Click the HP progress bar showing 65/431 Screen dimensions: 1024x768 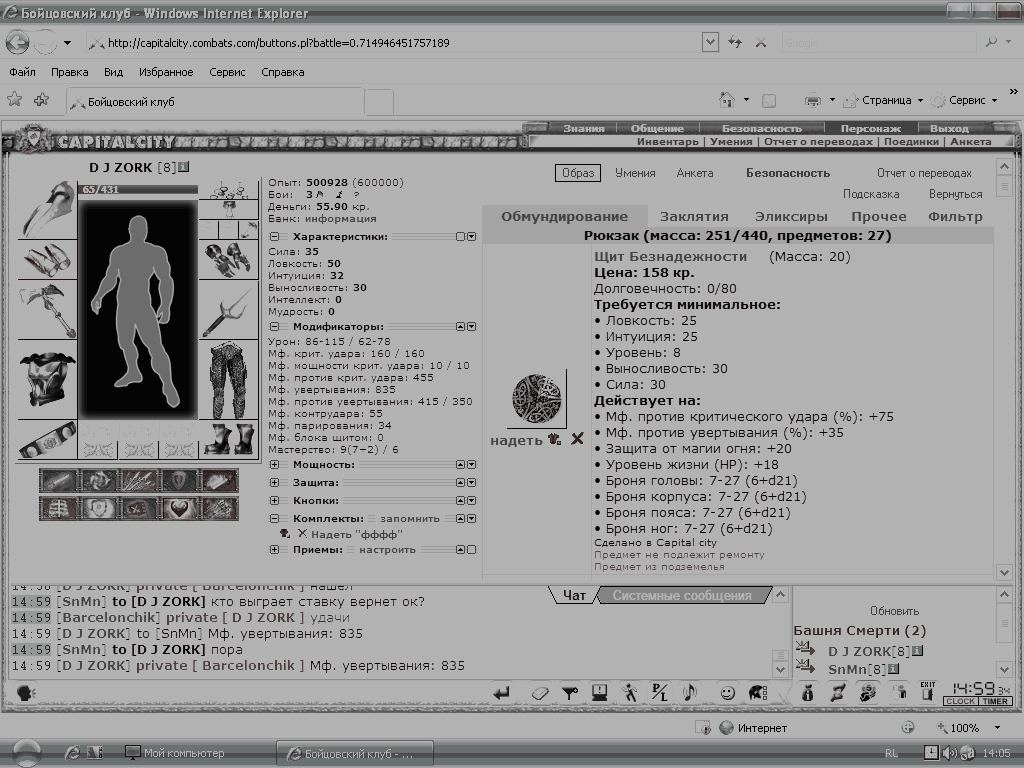coord(138,189)
